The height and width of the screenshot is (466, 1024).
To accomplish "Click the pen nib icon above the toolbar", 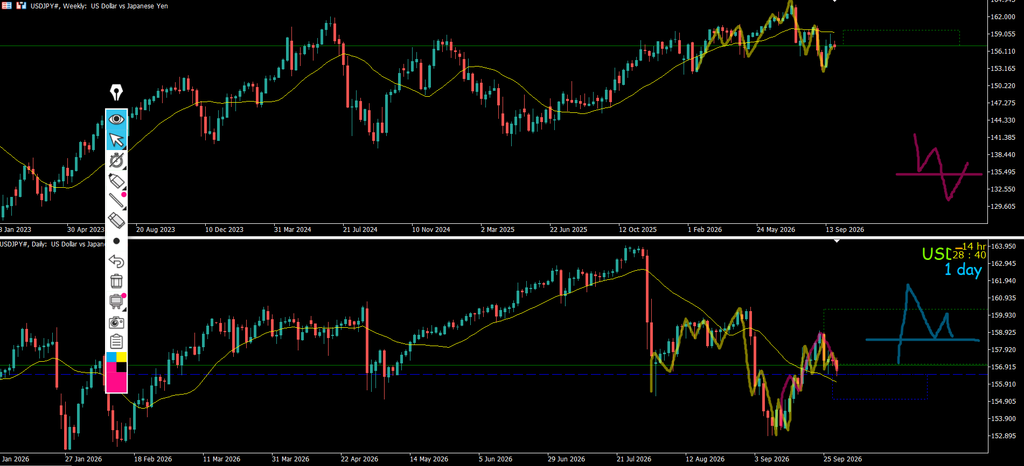I will coord(116,92).
